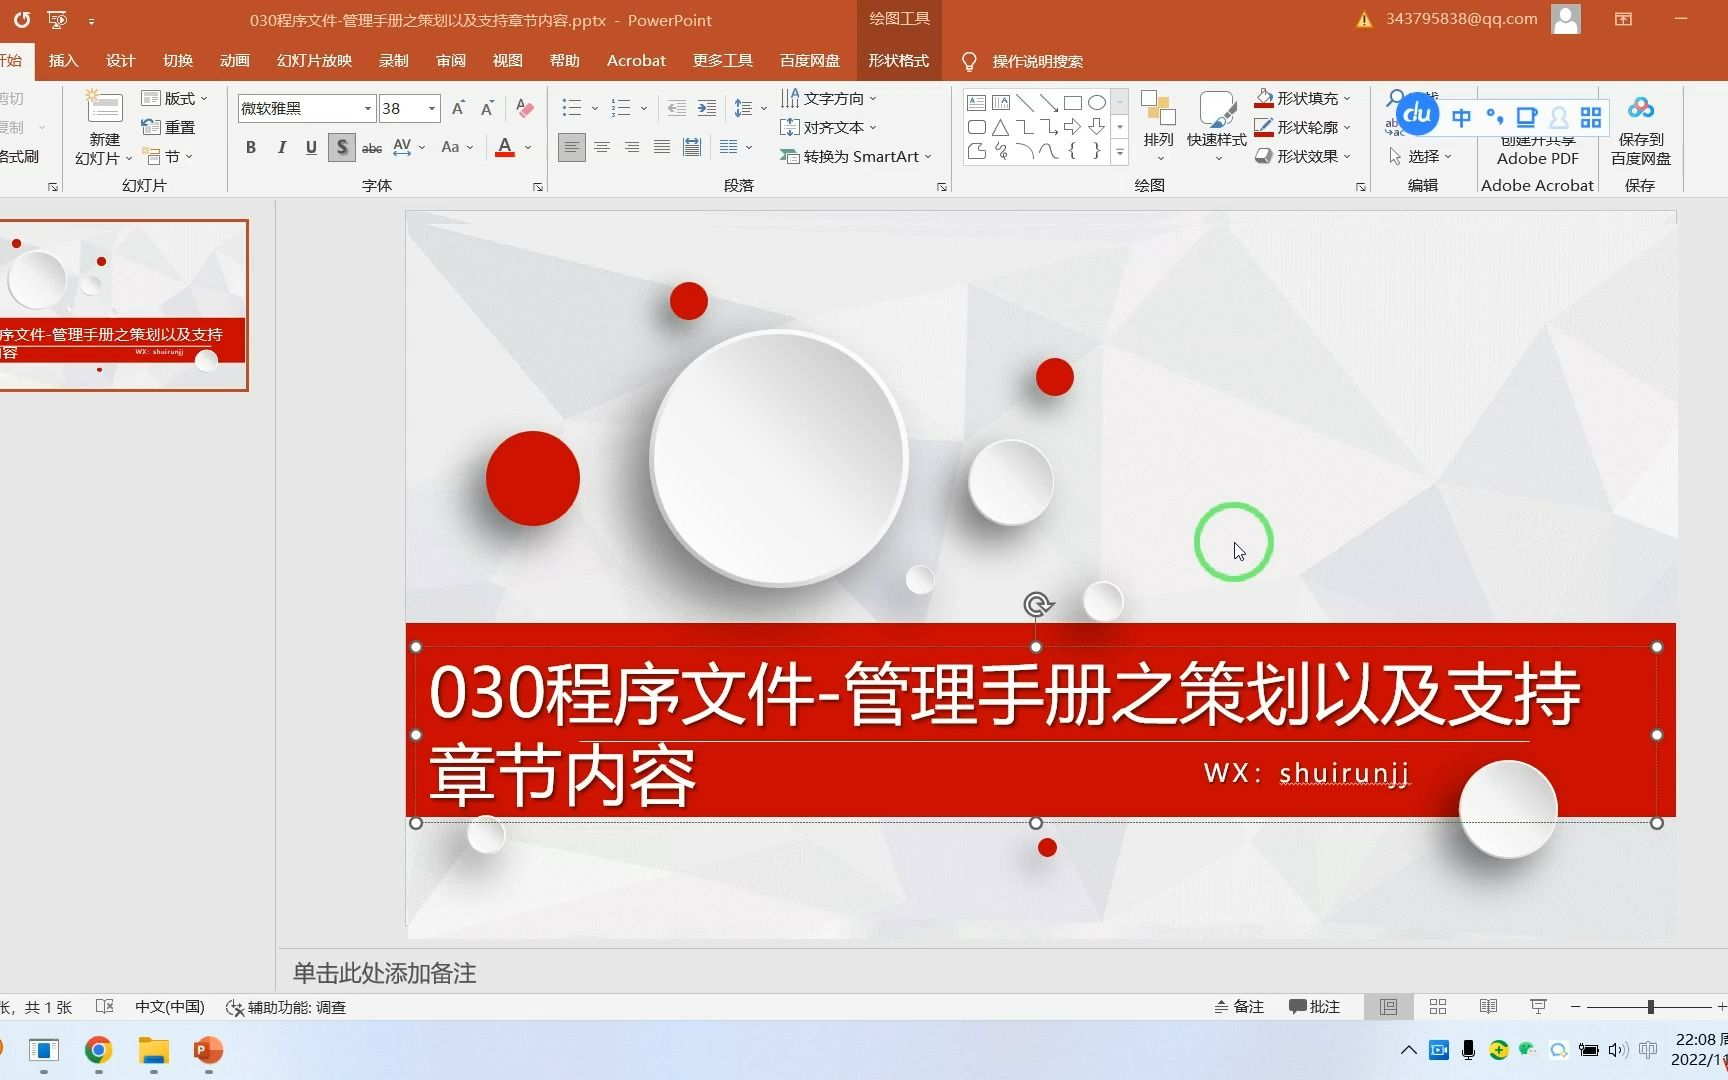Click Accessibility: Investigate (辅助功能: 调查)
Viewport: 1728px width, 1080px height.
click(286, 1007)
